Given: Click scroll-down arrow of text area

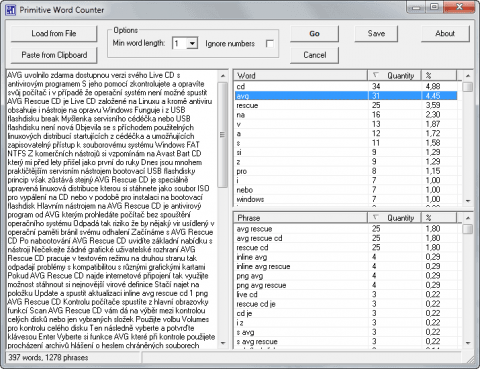Looking at the screenshot, I should [x=223, y=343].
